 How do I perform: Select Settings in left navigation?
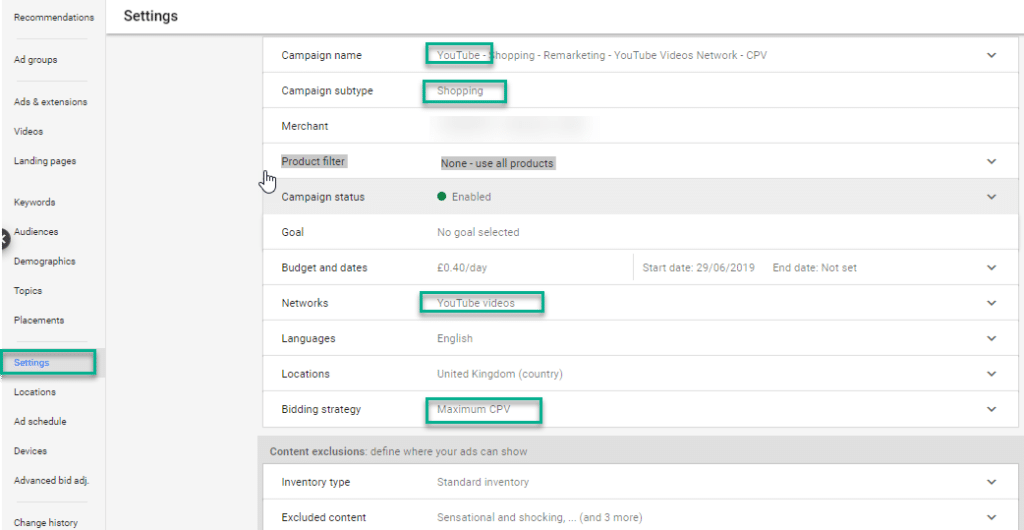tap(31, 363)
